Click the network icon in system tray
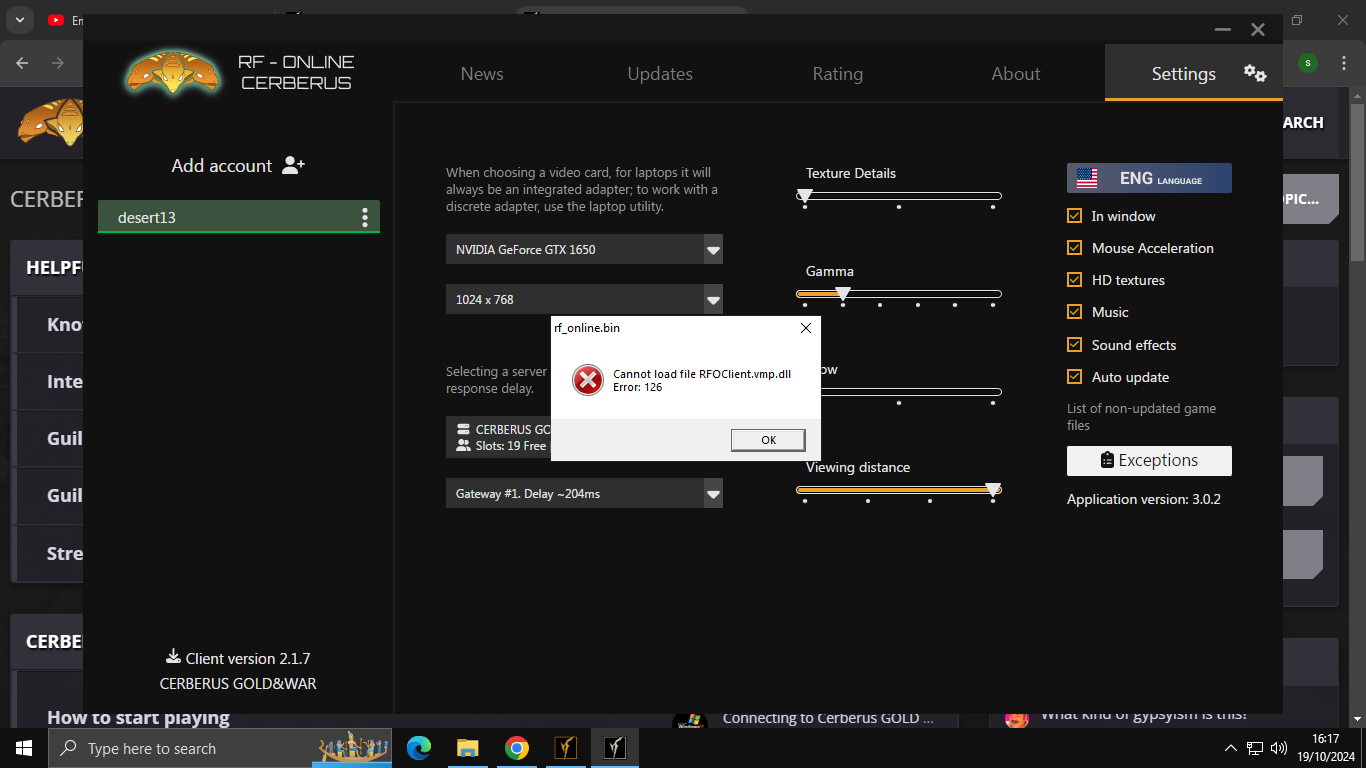 coord(1255,748)
